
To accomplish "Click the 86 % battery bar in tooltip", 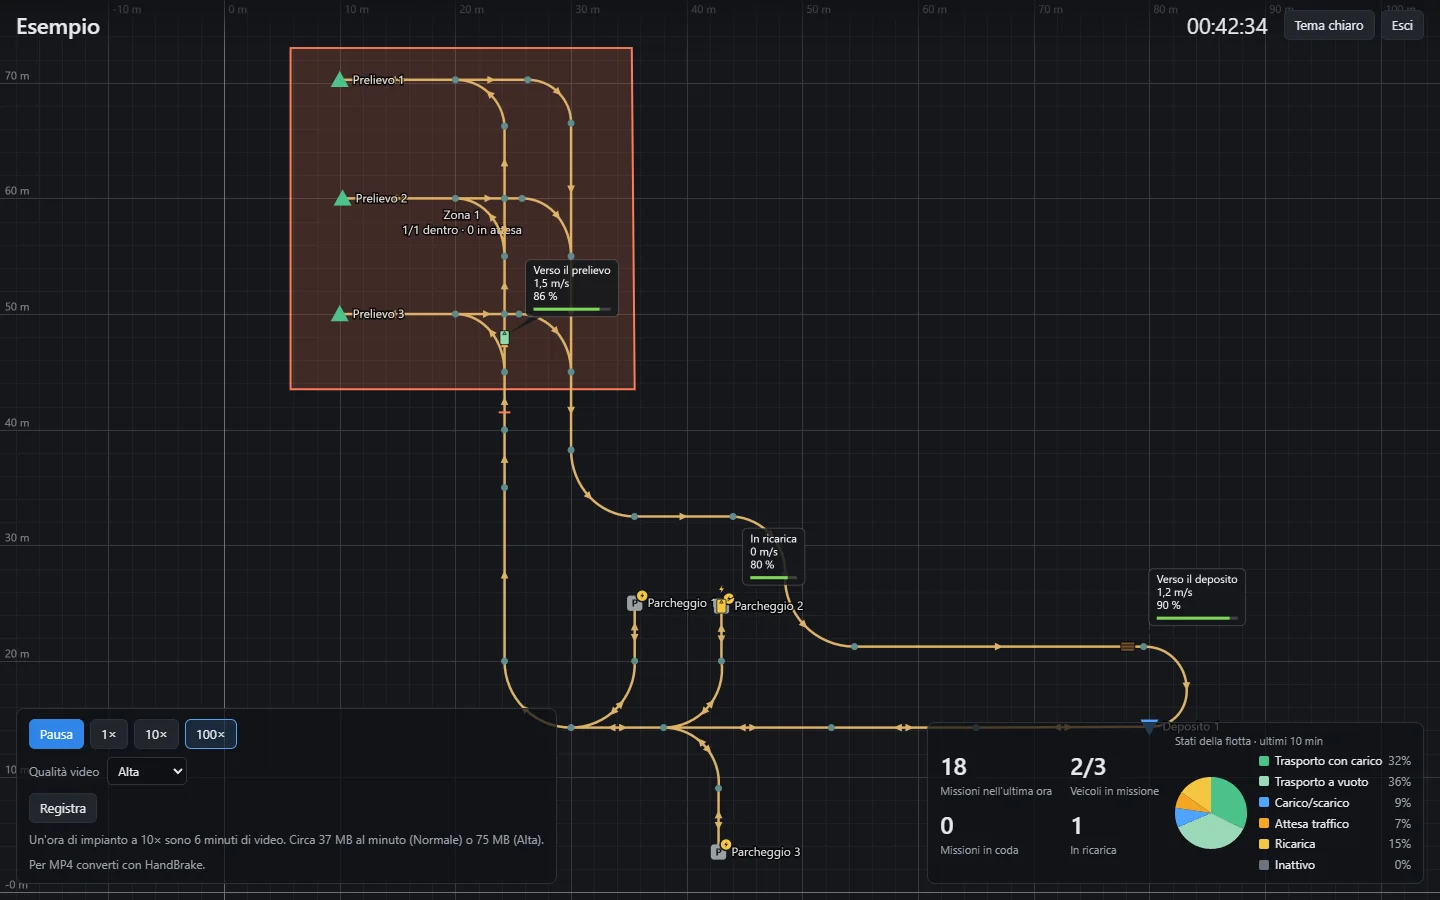I will 572,309.
